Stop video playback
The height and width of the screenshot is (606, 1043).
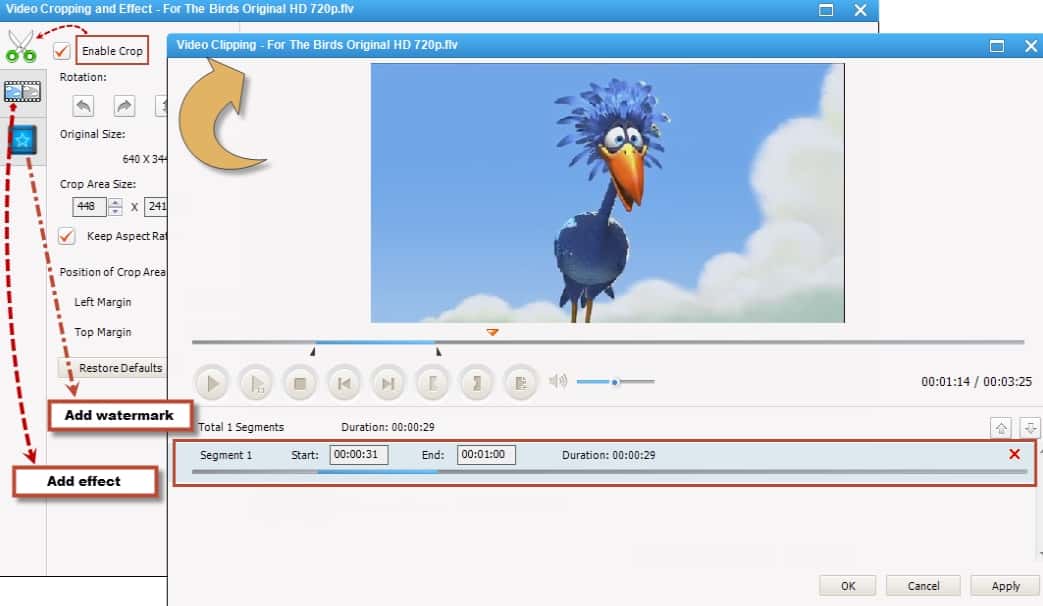pos(300,383)
